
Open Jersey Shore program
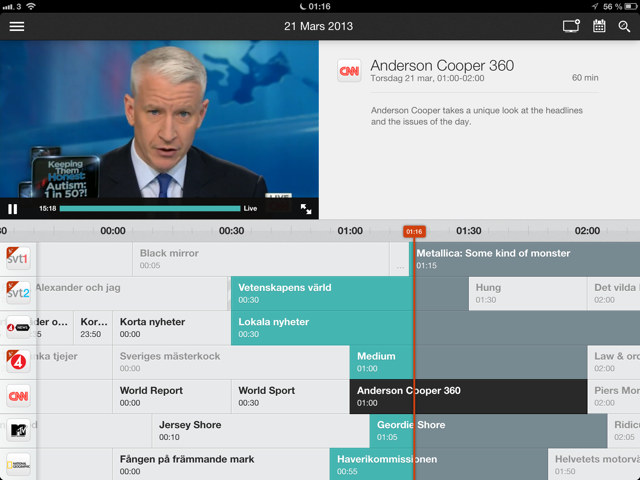(260, 430)
